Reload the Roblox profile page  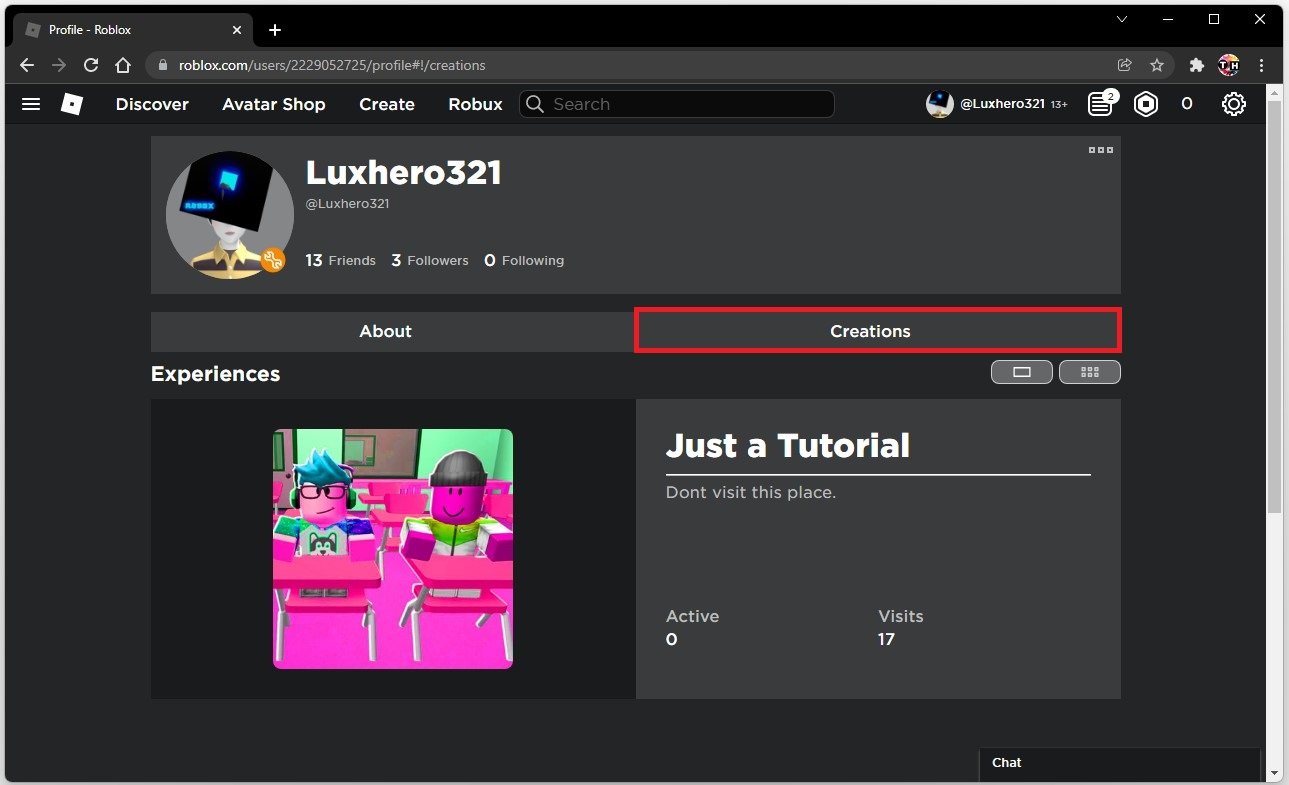tap(91, 65)
